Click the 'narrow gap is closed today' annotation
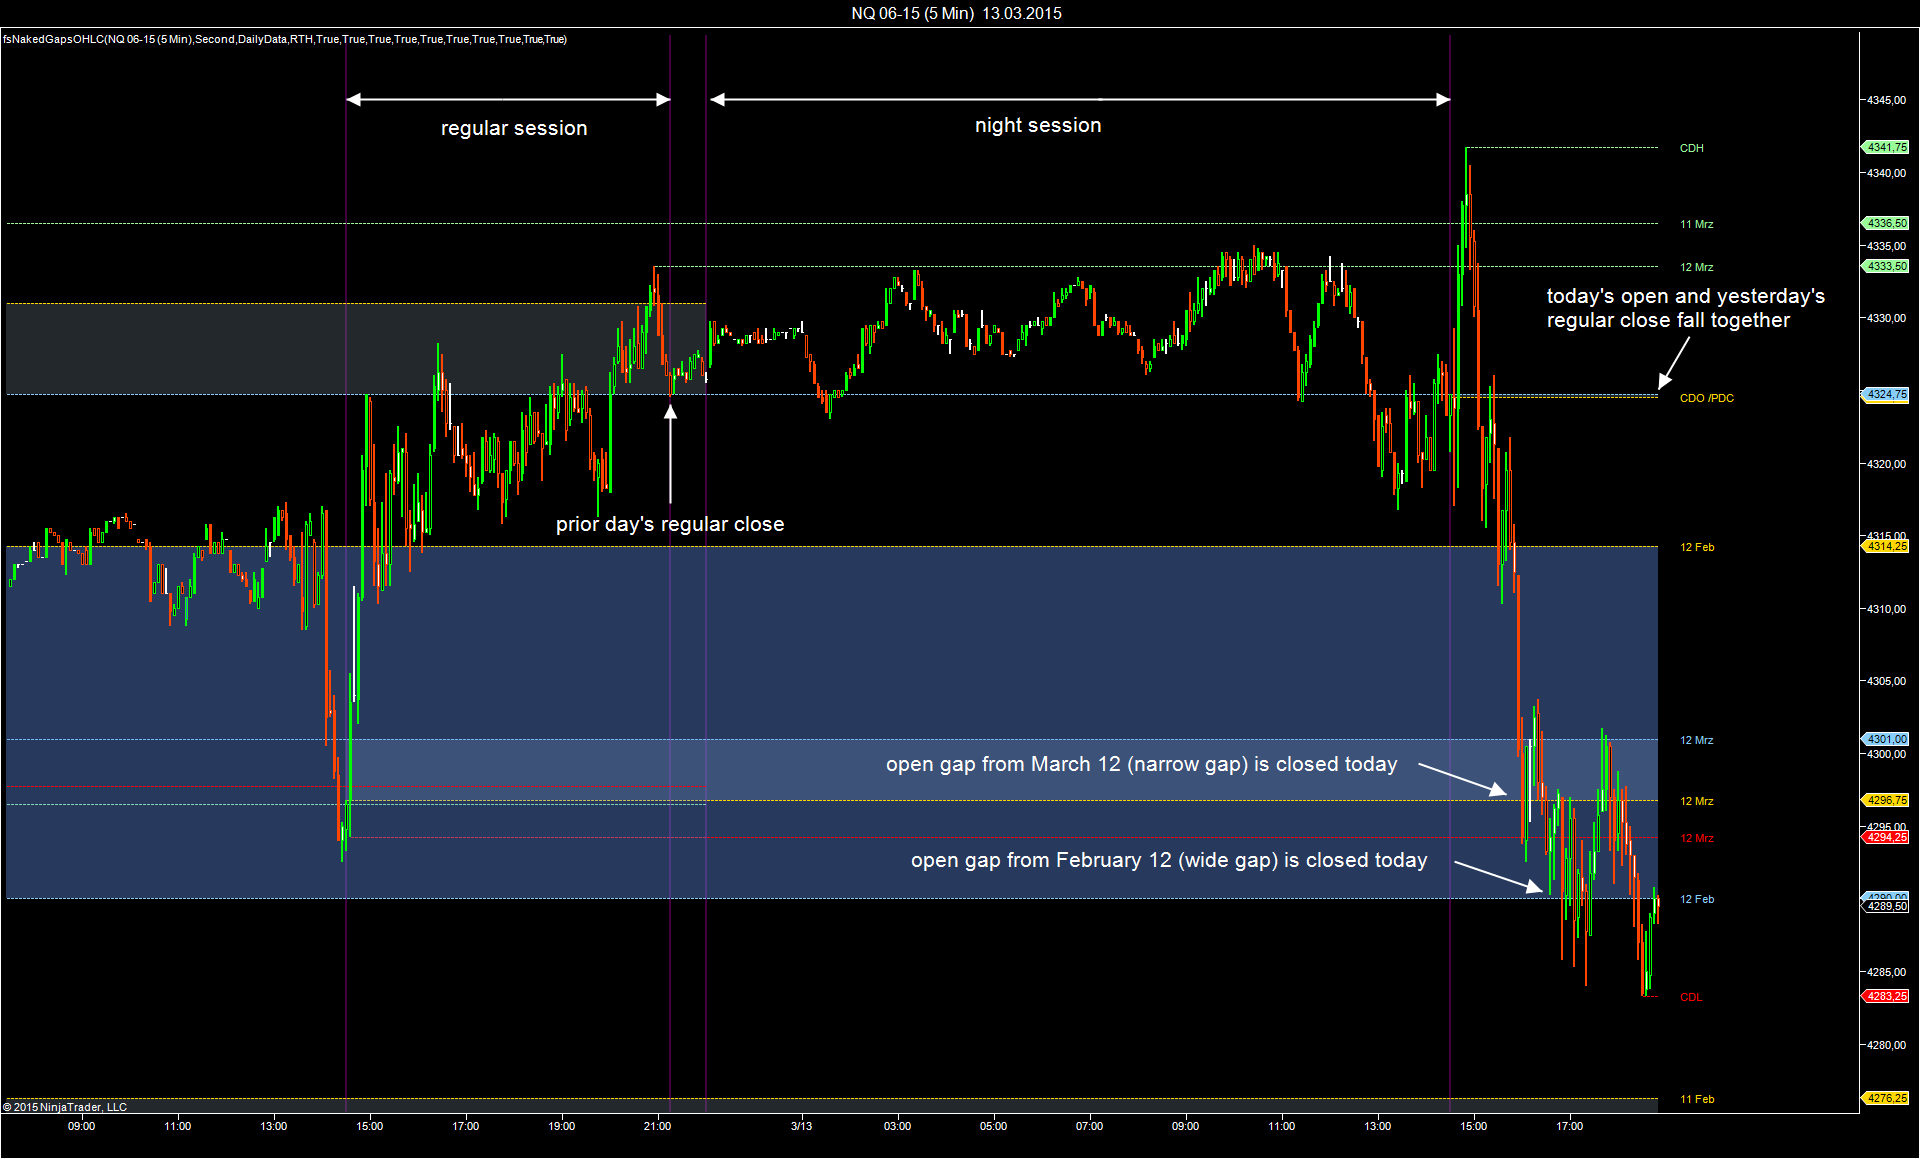 (1141, 764)
